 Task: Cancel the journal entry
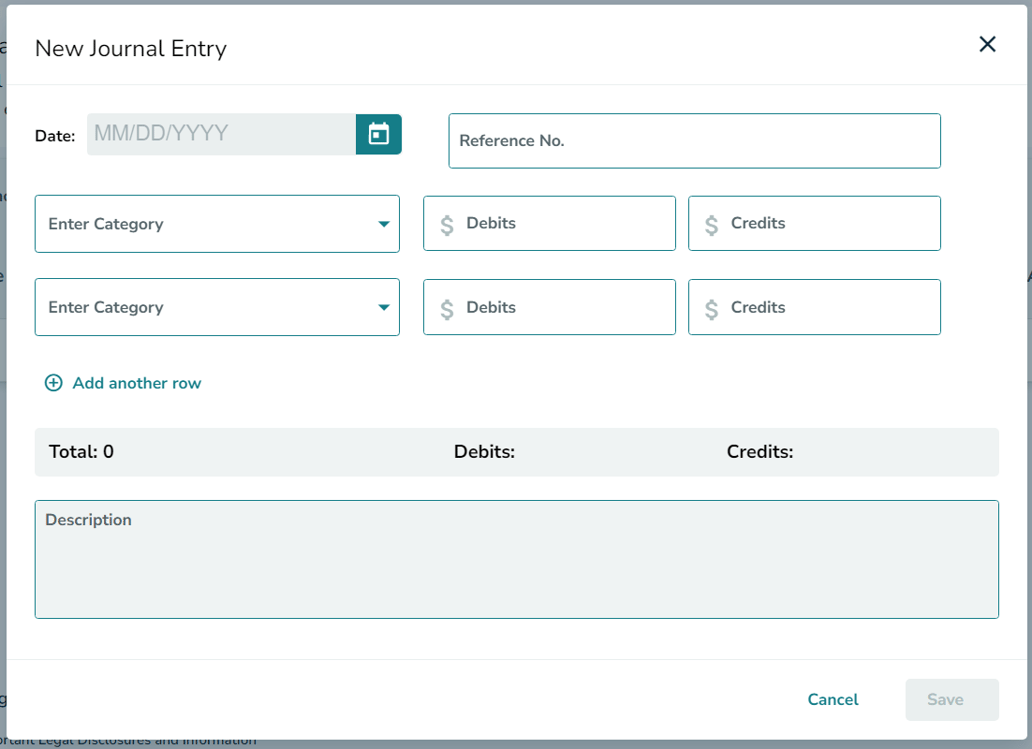point(833,700)
